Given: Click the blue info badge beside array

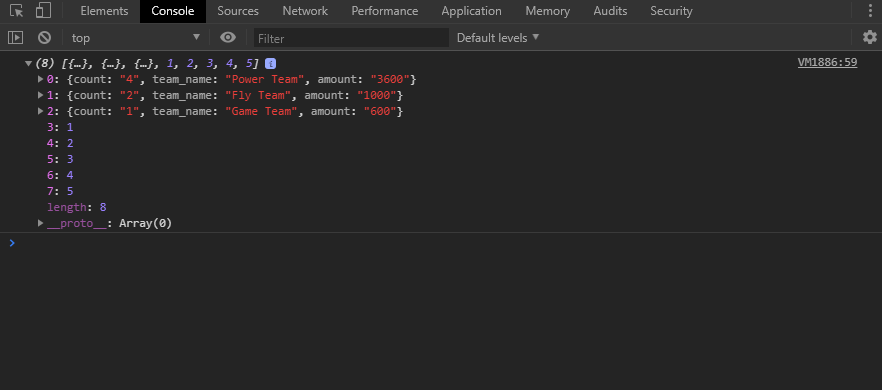Looking at the screenshot, I should coord(270,64).
